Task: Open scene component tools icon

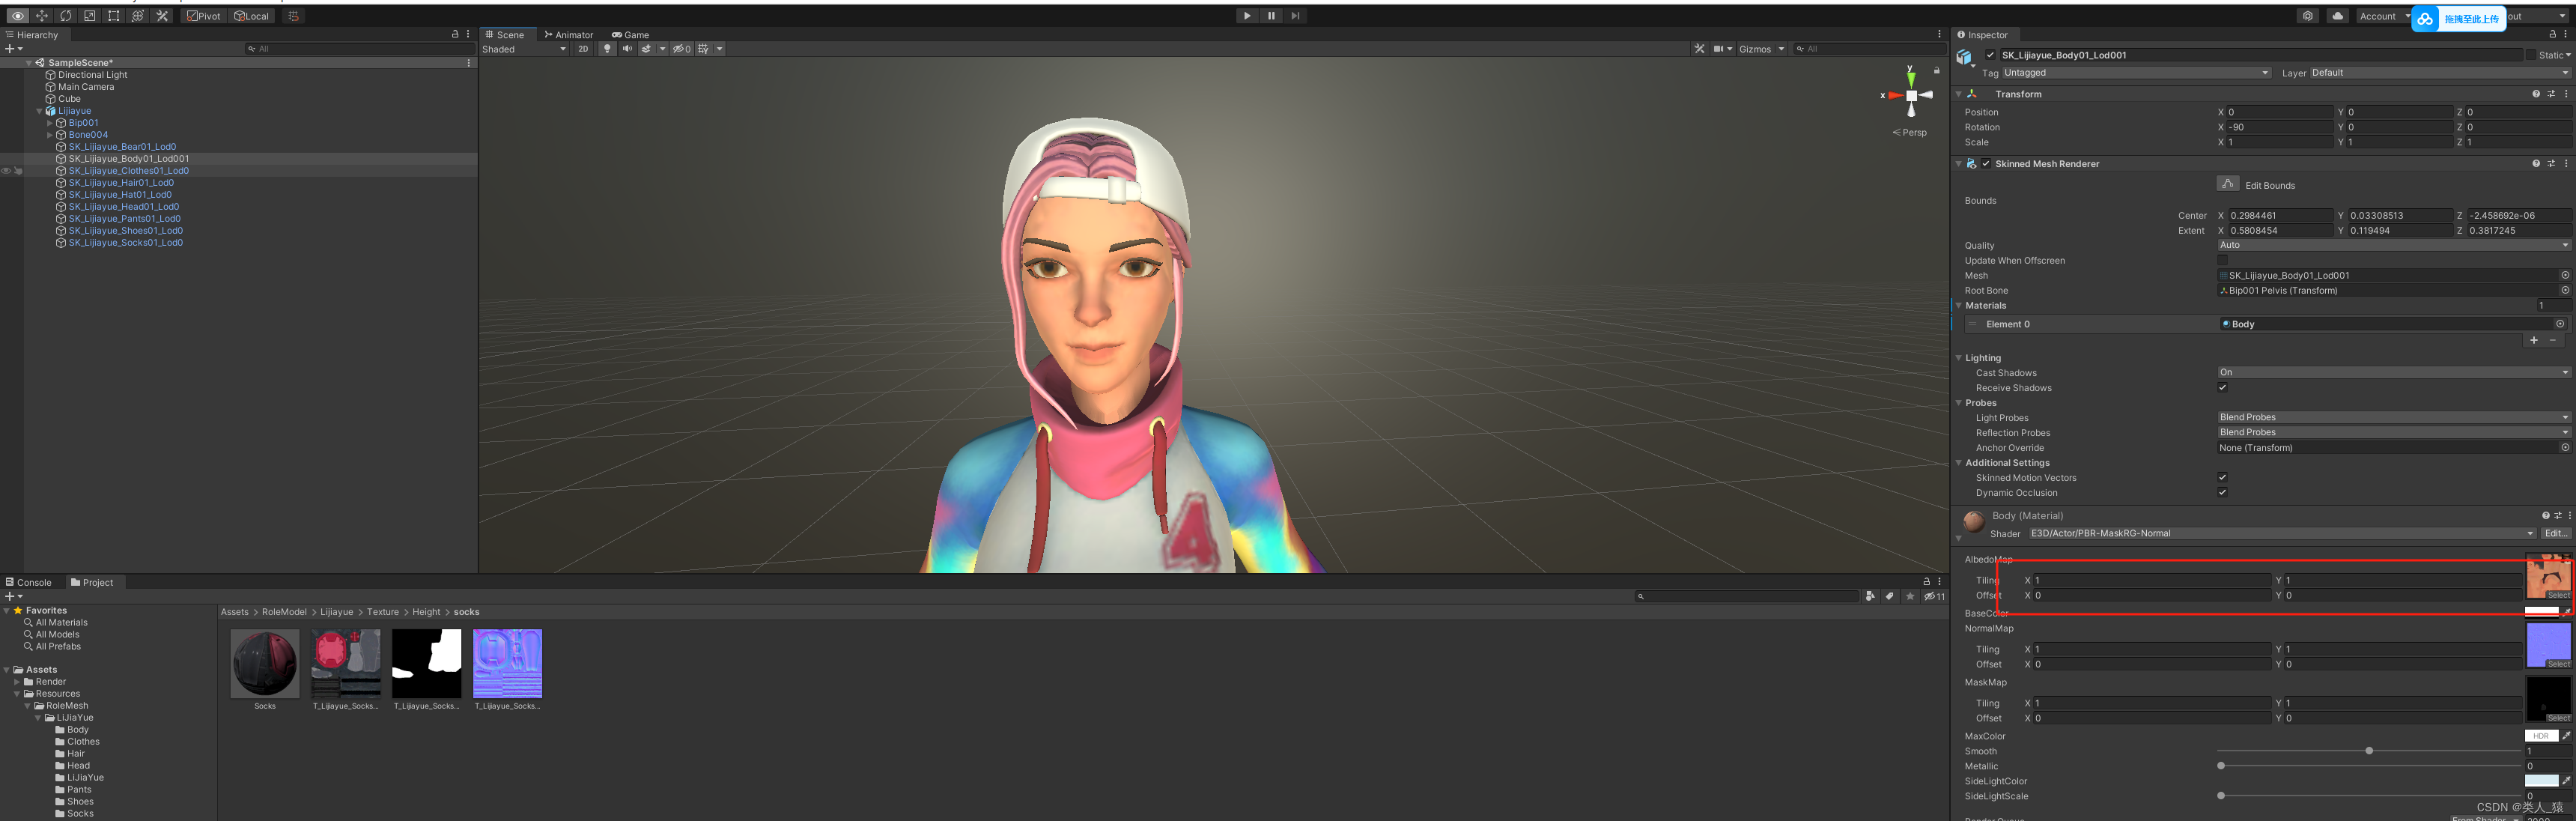Action: tap(1699, 49)
